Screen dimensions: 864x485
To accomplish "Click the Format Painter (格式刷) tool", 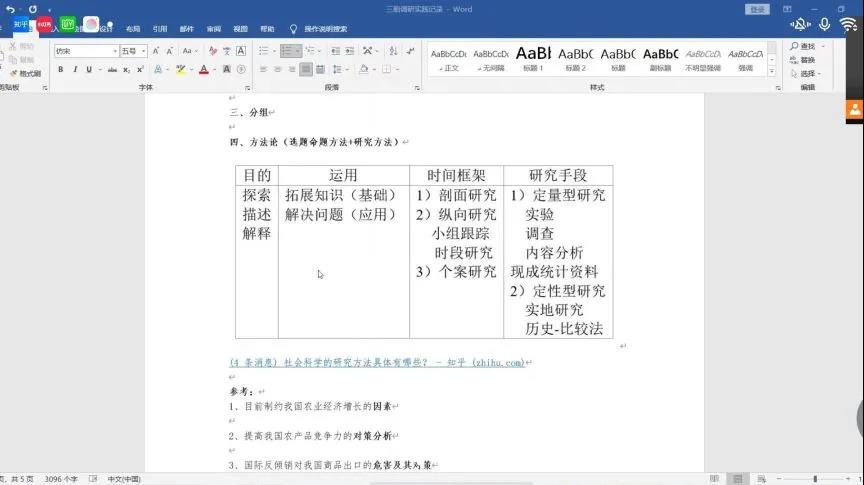I will click(x=27, y=73).
